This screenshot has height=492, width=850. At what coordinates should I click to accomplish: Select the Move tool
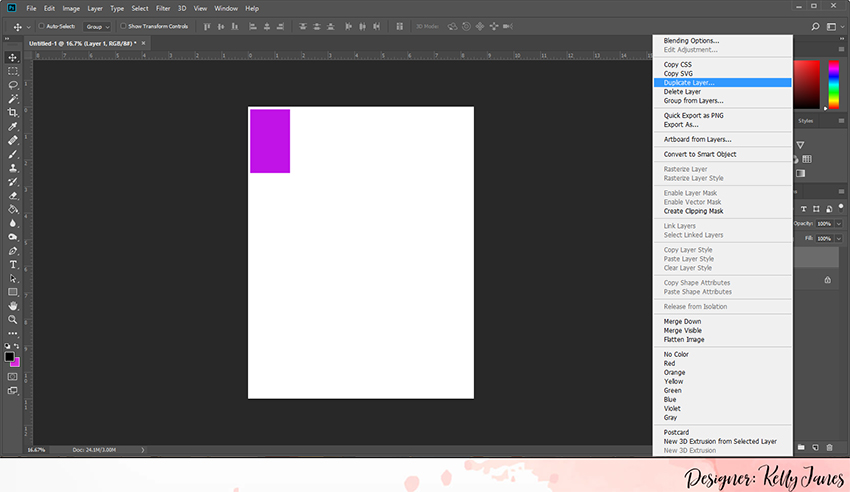point(12,57)
